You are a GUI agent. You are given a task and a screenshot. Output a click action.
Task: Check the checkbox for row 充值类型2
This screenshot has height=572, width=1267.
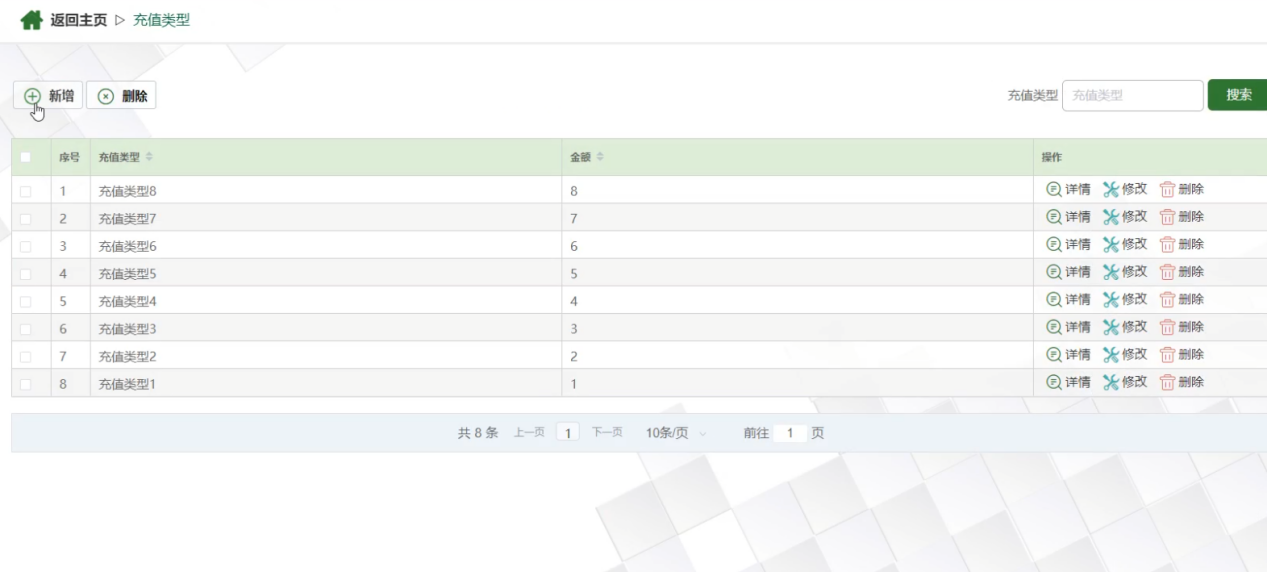(26, 356)
